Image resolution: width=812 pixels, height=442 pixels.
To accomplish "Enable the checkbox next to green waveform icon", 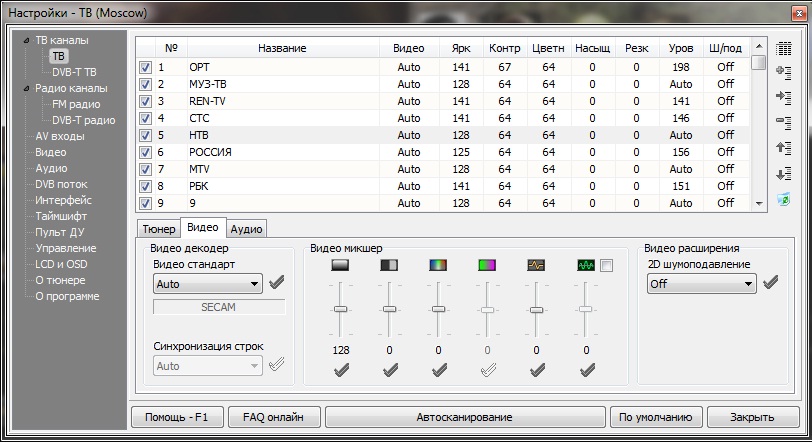I will (x=607, y=265).
